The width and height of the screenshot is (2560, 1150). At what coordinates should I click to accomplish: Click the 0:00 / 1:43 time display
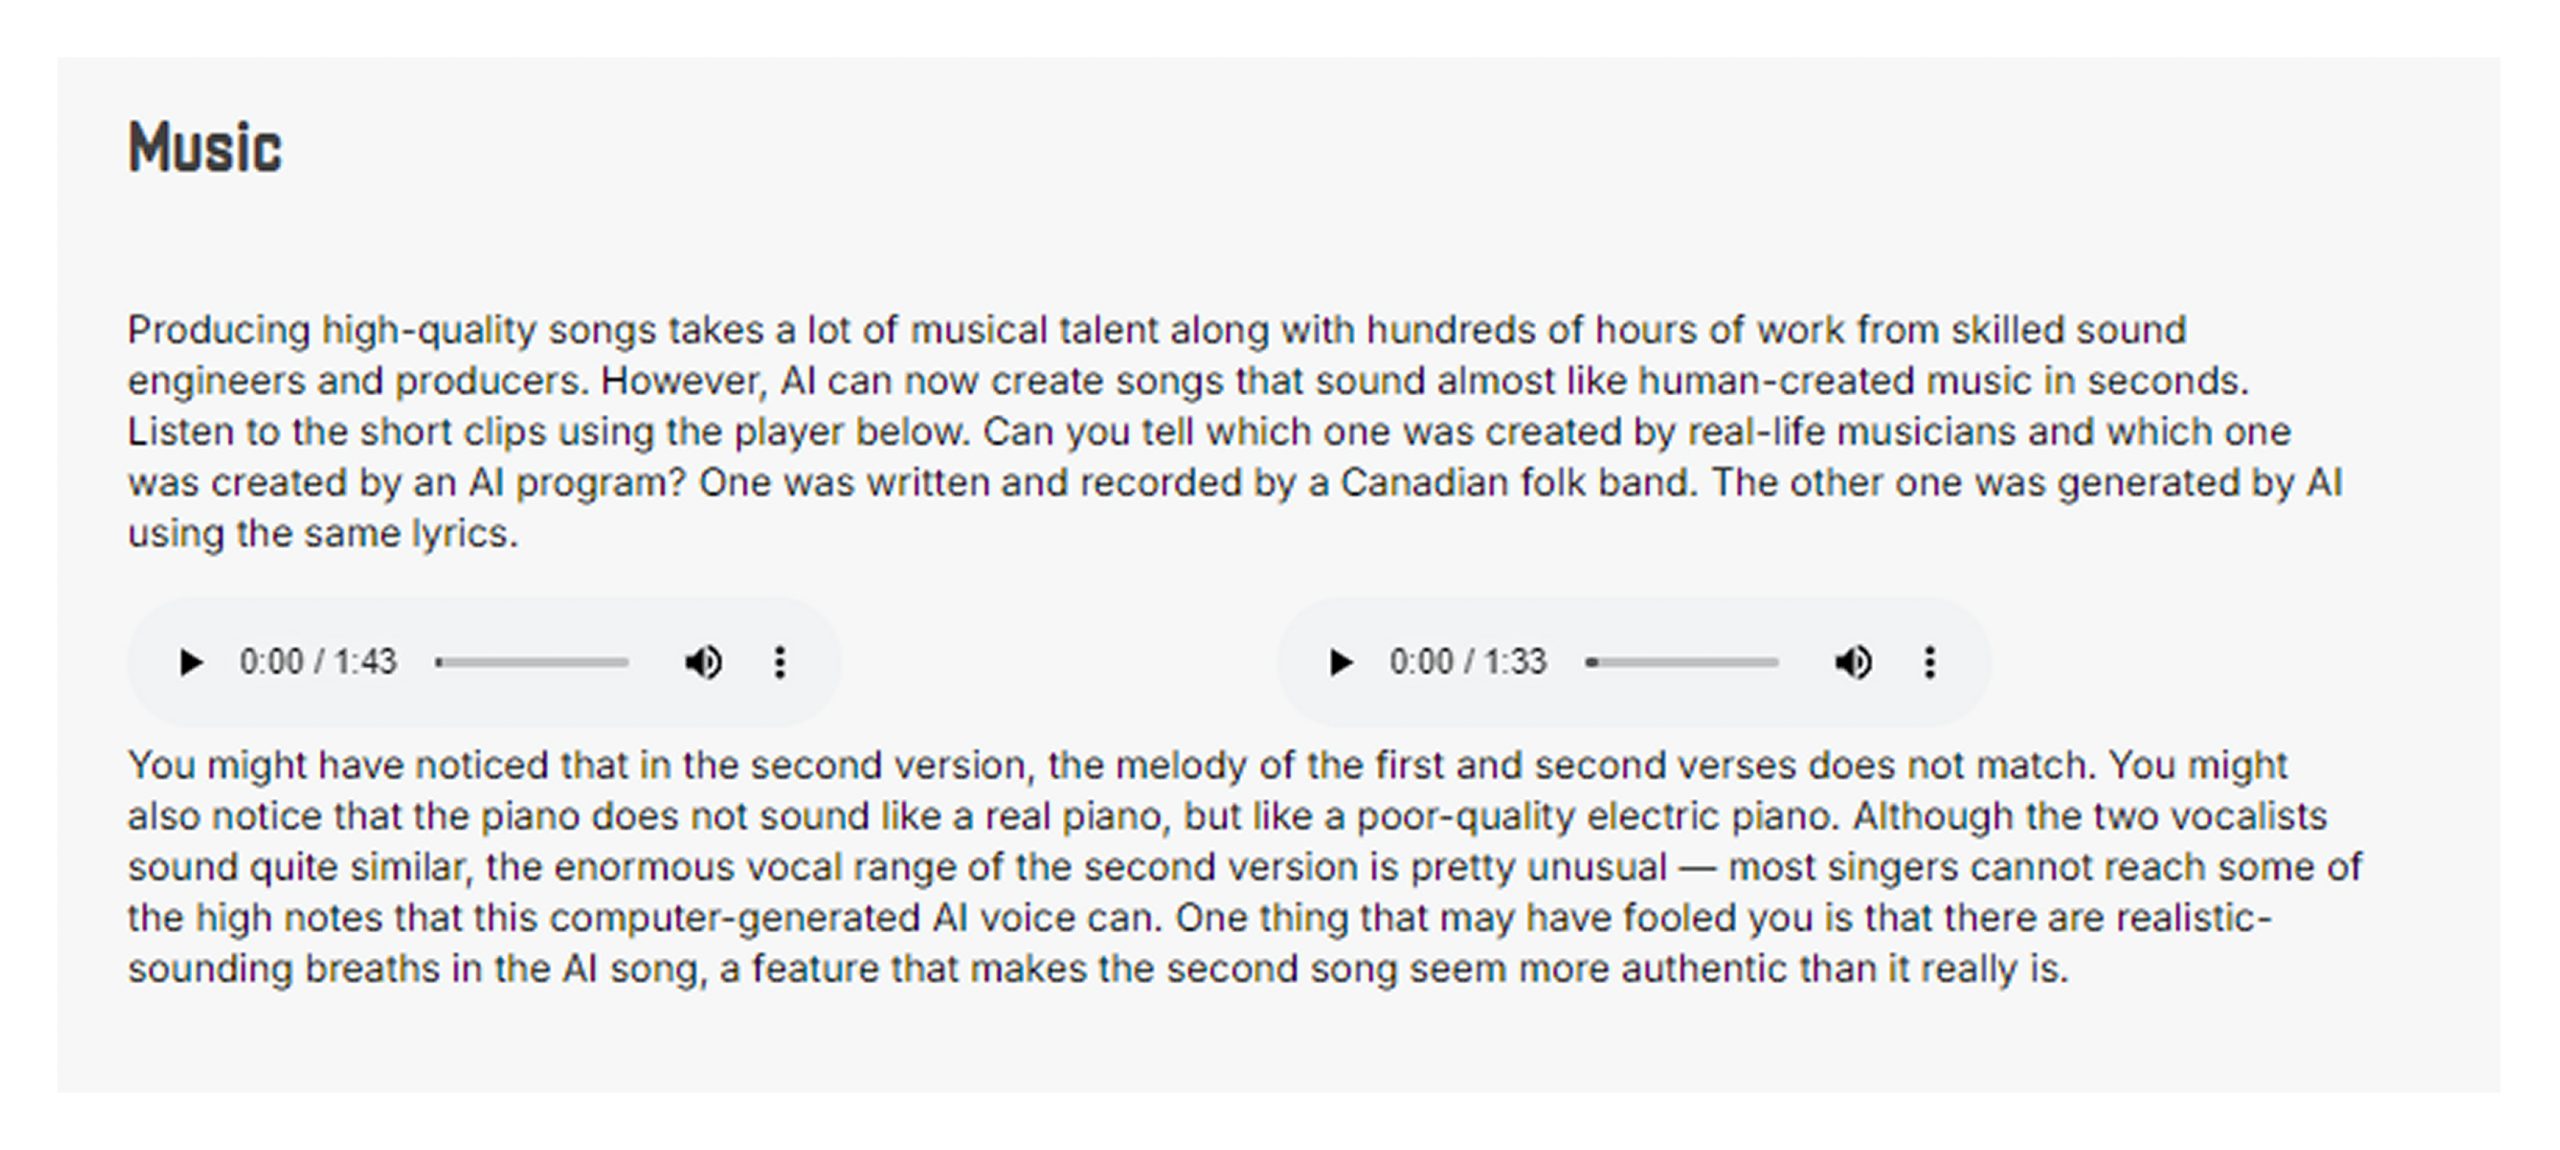(318, 662)
